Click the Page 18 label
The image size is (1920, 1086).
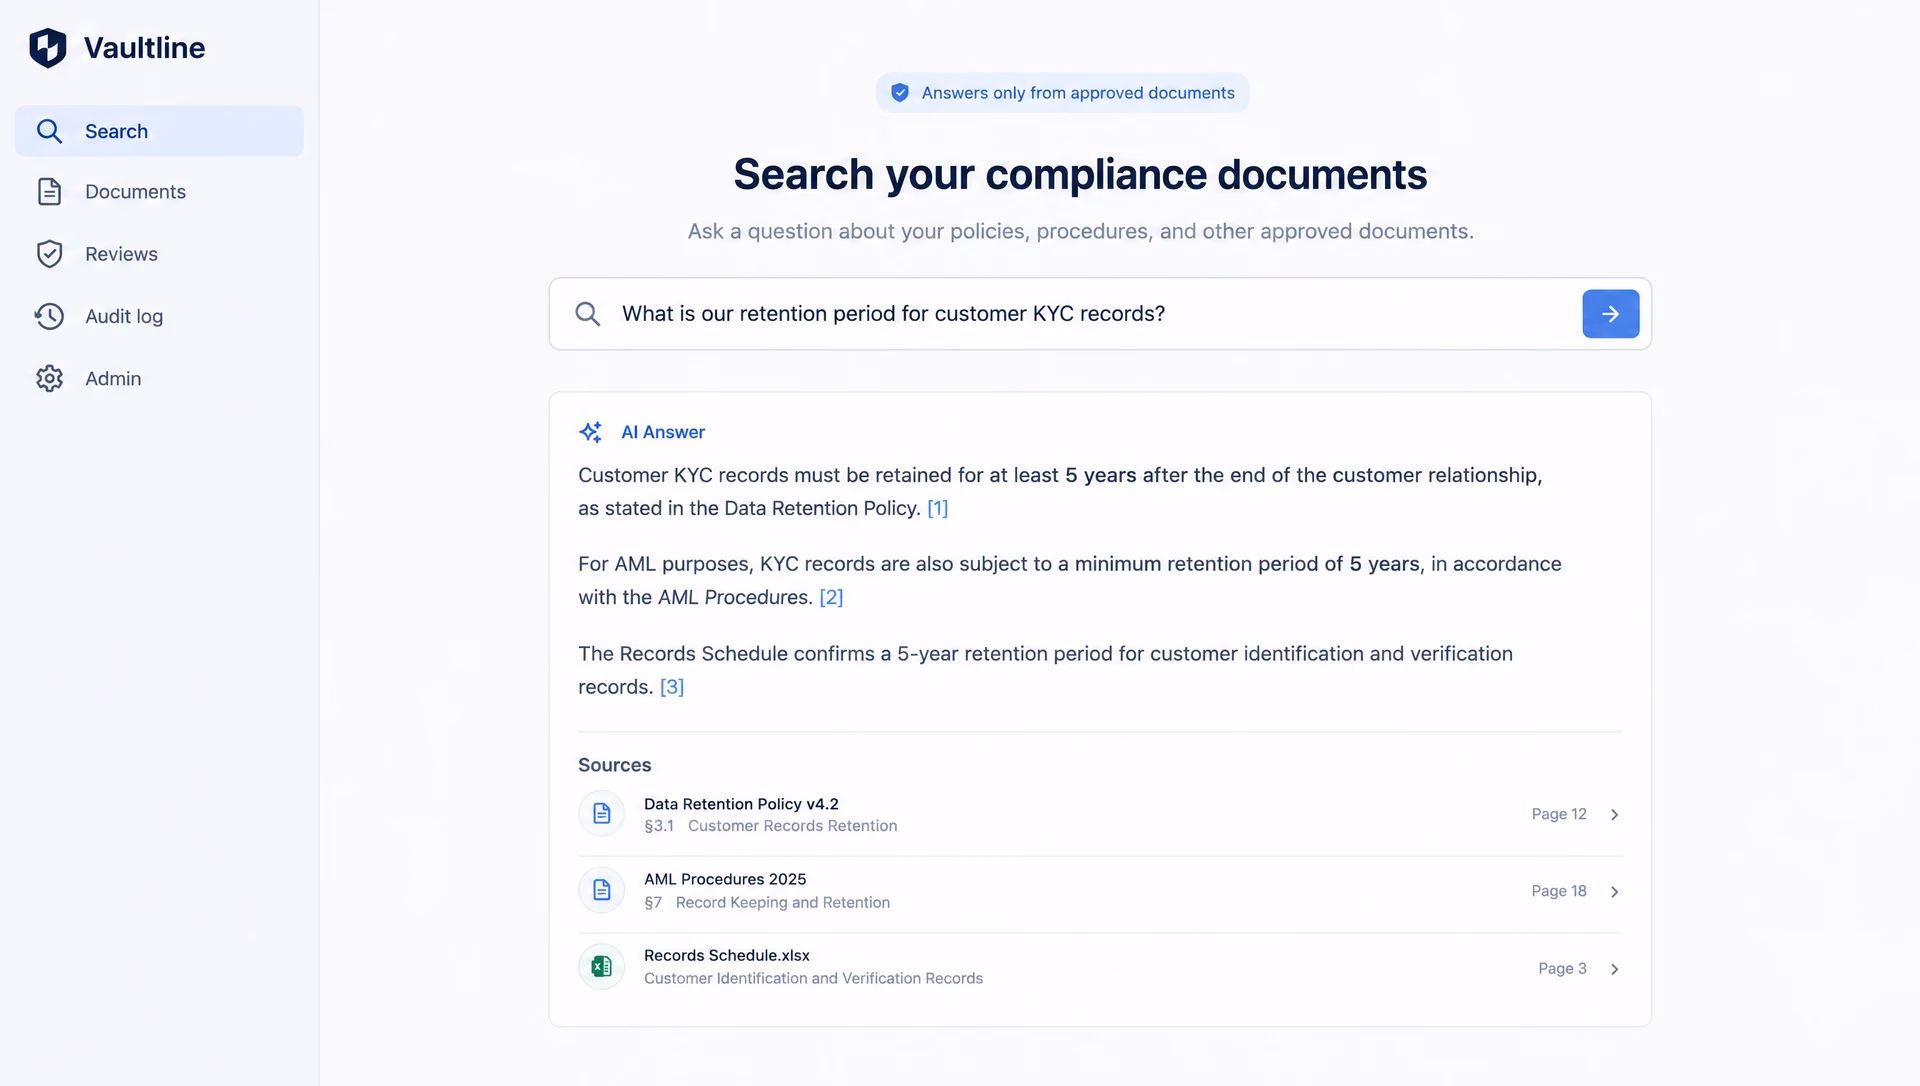[x=1559, y=891]
